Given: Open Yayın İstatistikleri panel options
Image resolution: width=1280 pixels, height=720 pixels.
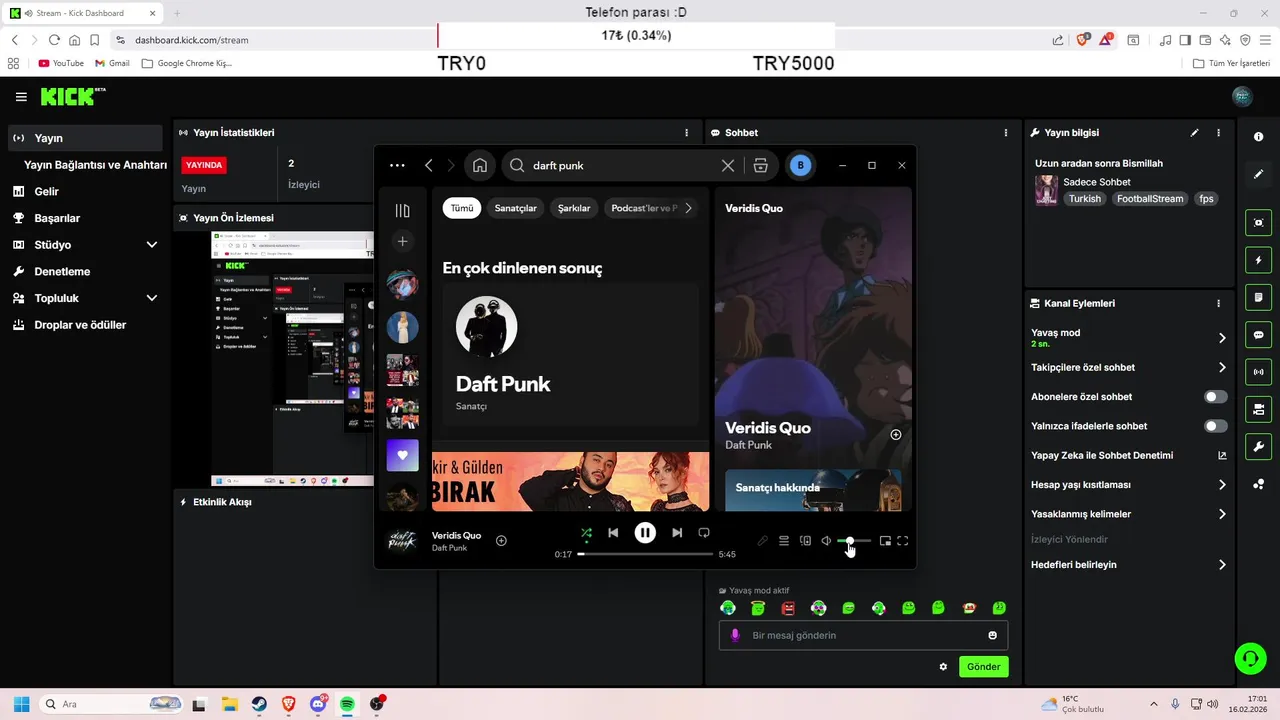Looking at the screenshot, I should pos(686,132).
